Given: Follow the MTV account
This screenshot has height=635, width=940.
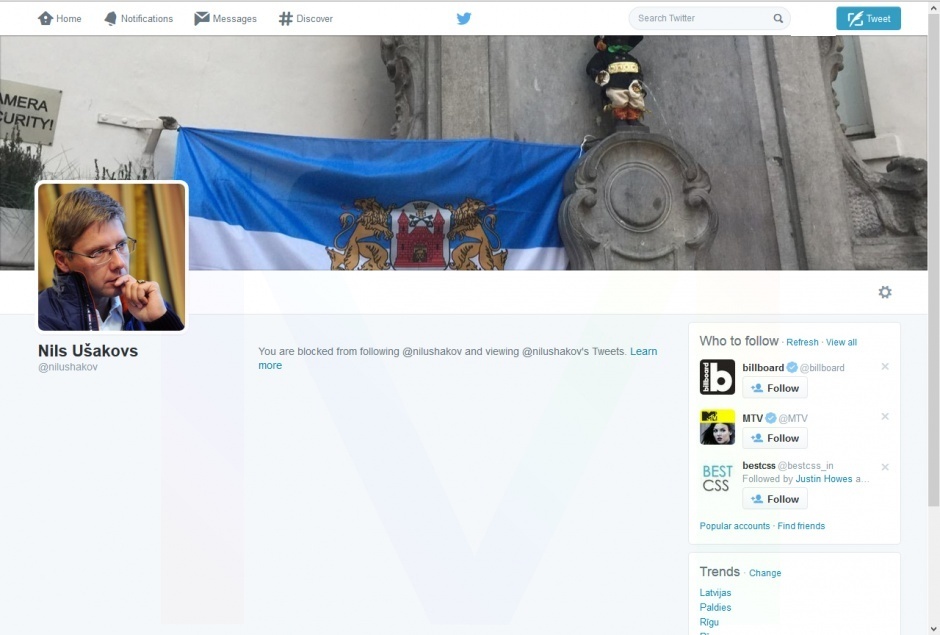Looking at the screenshot, I should pos(775,438).
